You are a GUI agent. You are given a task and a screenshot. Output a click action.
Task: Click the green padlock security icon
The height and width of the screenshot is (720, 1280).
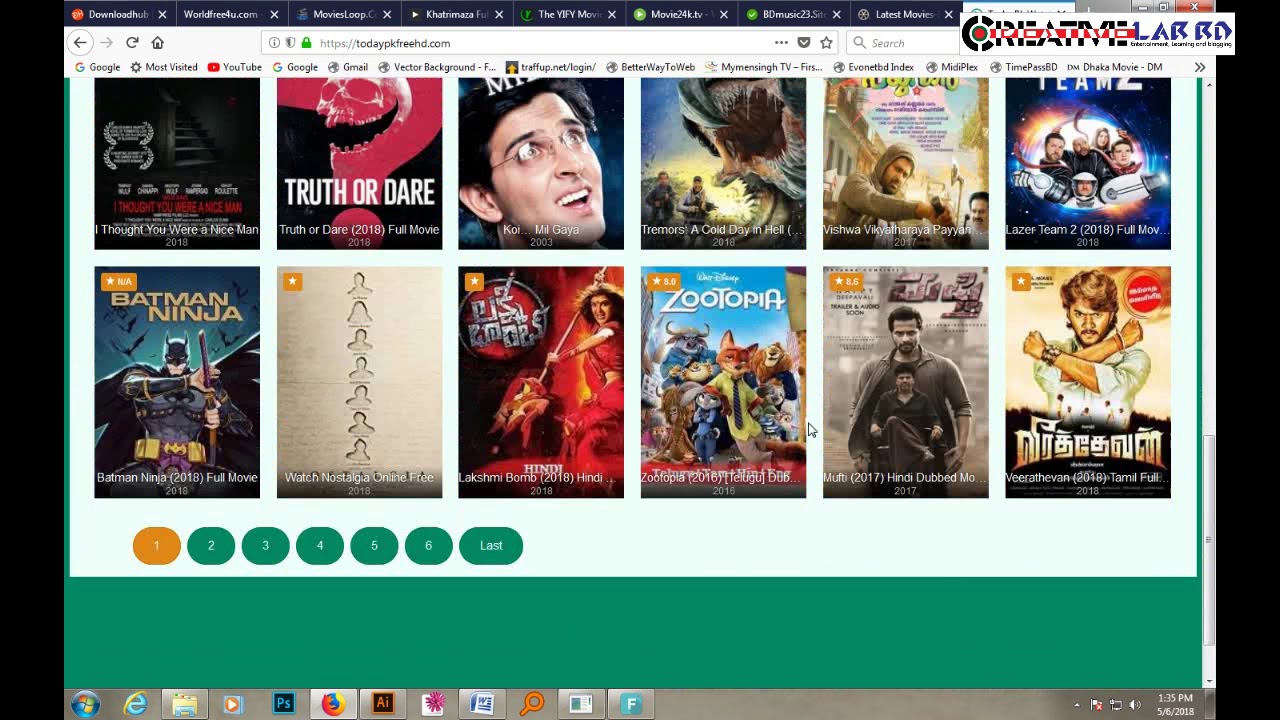306,43
